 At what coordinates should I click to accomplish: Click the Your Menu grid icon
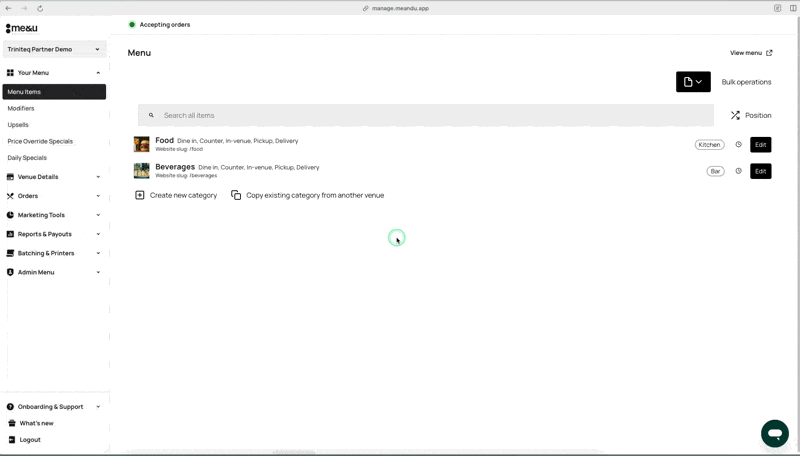(10, 73)
